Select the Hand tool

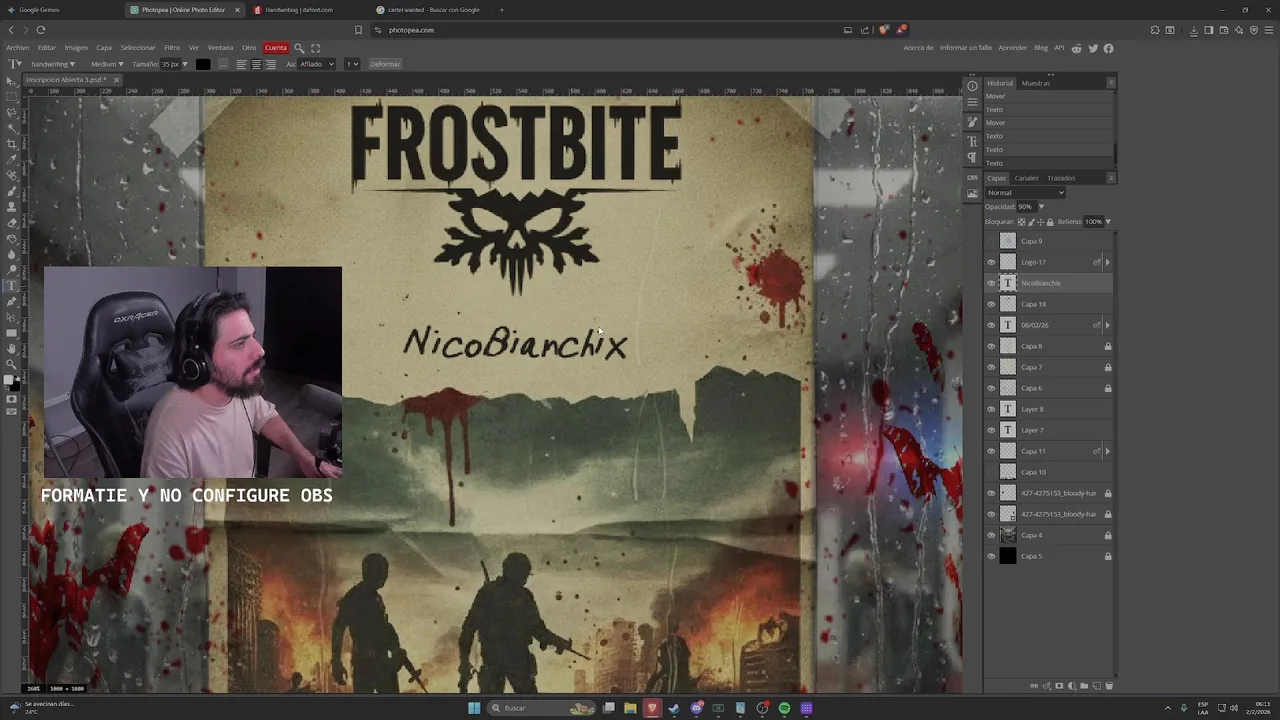point(12,348)
